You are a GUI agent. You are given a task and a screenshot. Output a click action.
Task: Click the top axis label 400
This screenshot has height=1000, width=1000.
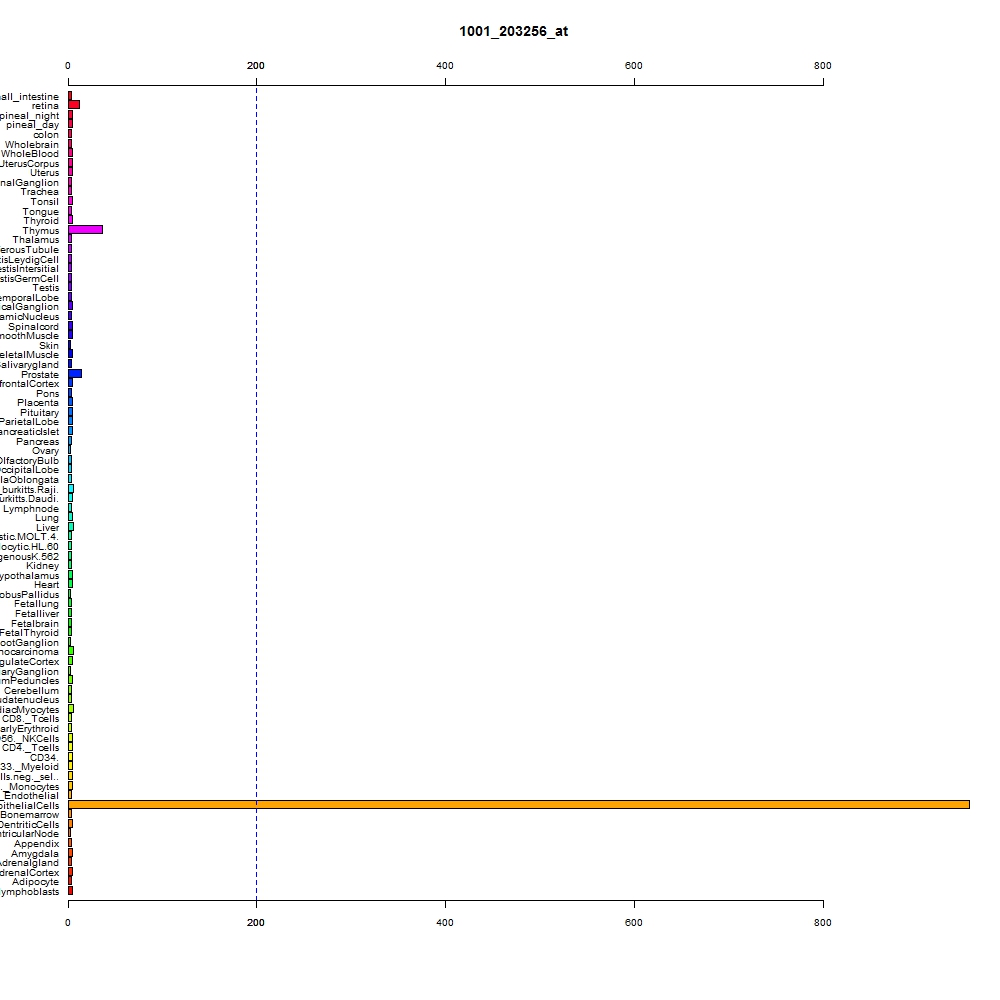445,66
